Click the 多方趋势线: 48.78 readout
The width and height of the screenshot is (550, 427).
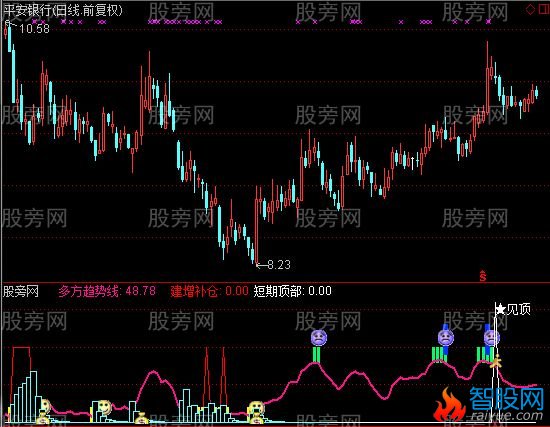[107, 291]
